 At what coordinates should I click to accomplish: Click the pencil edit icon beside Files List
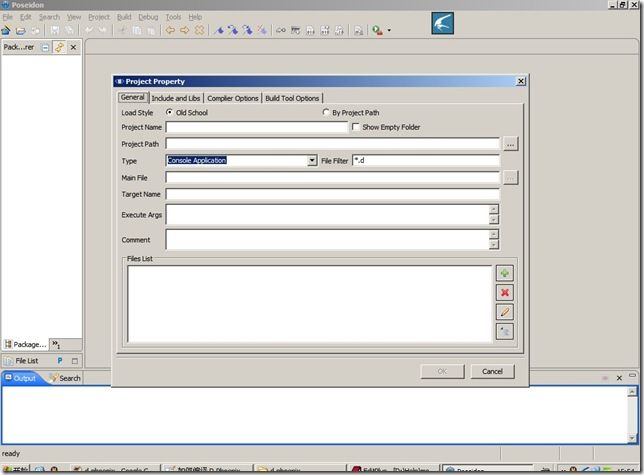click(x=504, y=312)
